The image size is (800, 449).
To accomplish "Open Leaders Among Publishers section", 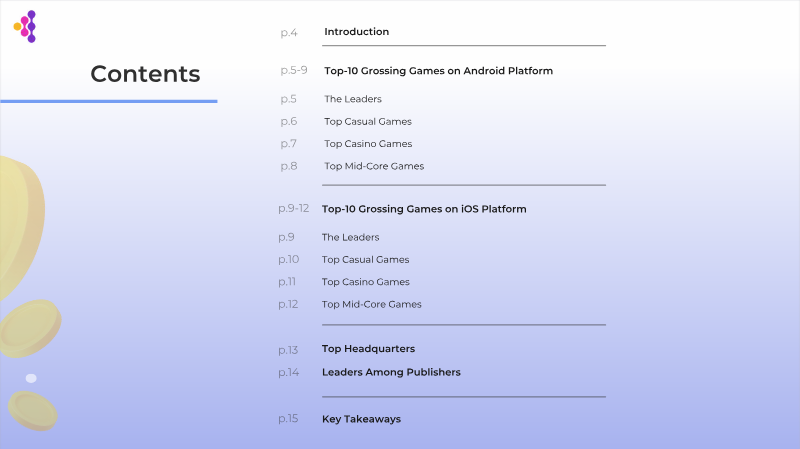I will (x=391, y=372).
